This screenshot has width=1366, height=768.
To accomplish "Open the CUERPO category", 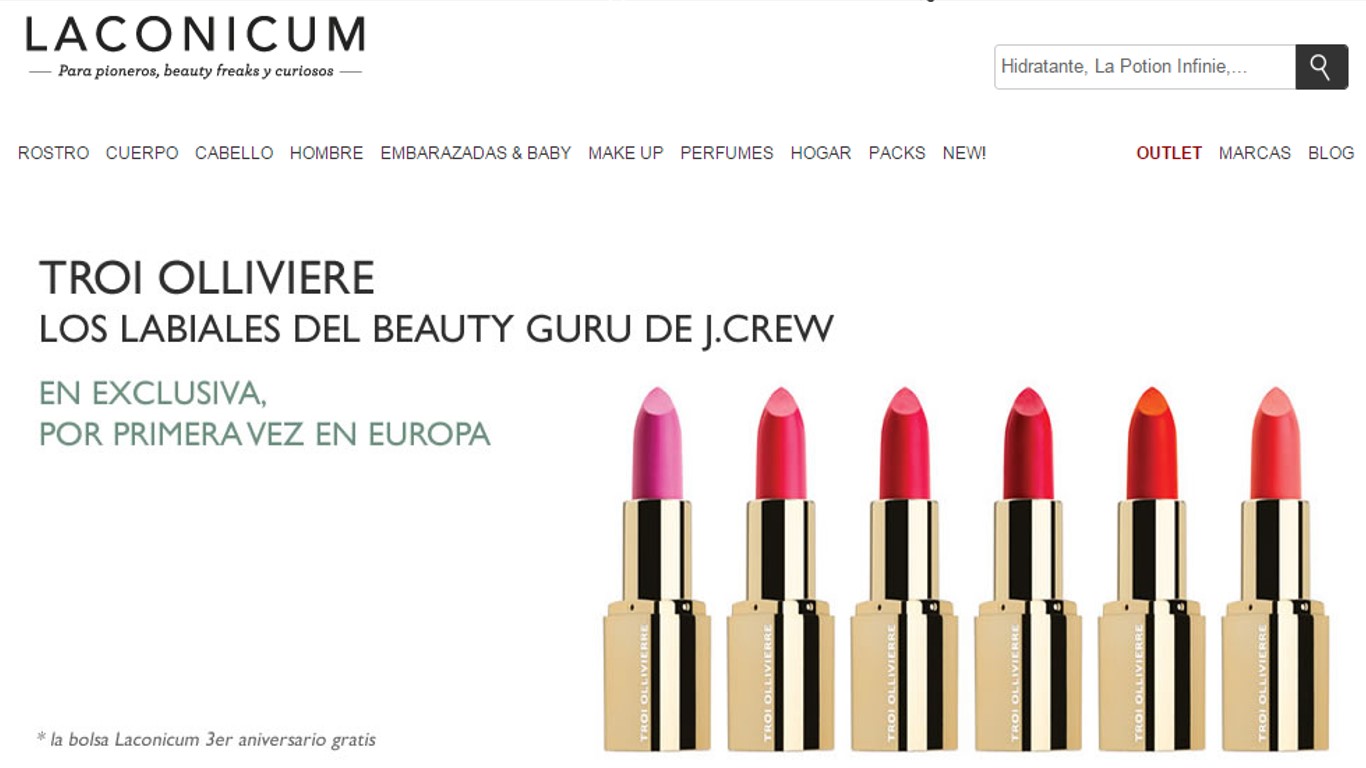I will [x=142, y=153].
